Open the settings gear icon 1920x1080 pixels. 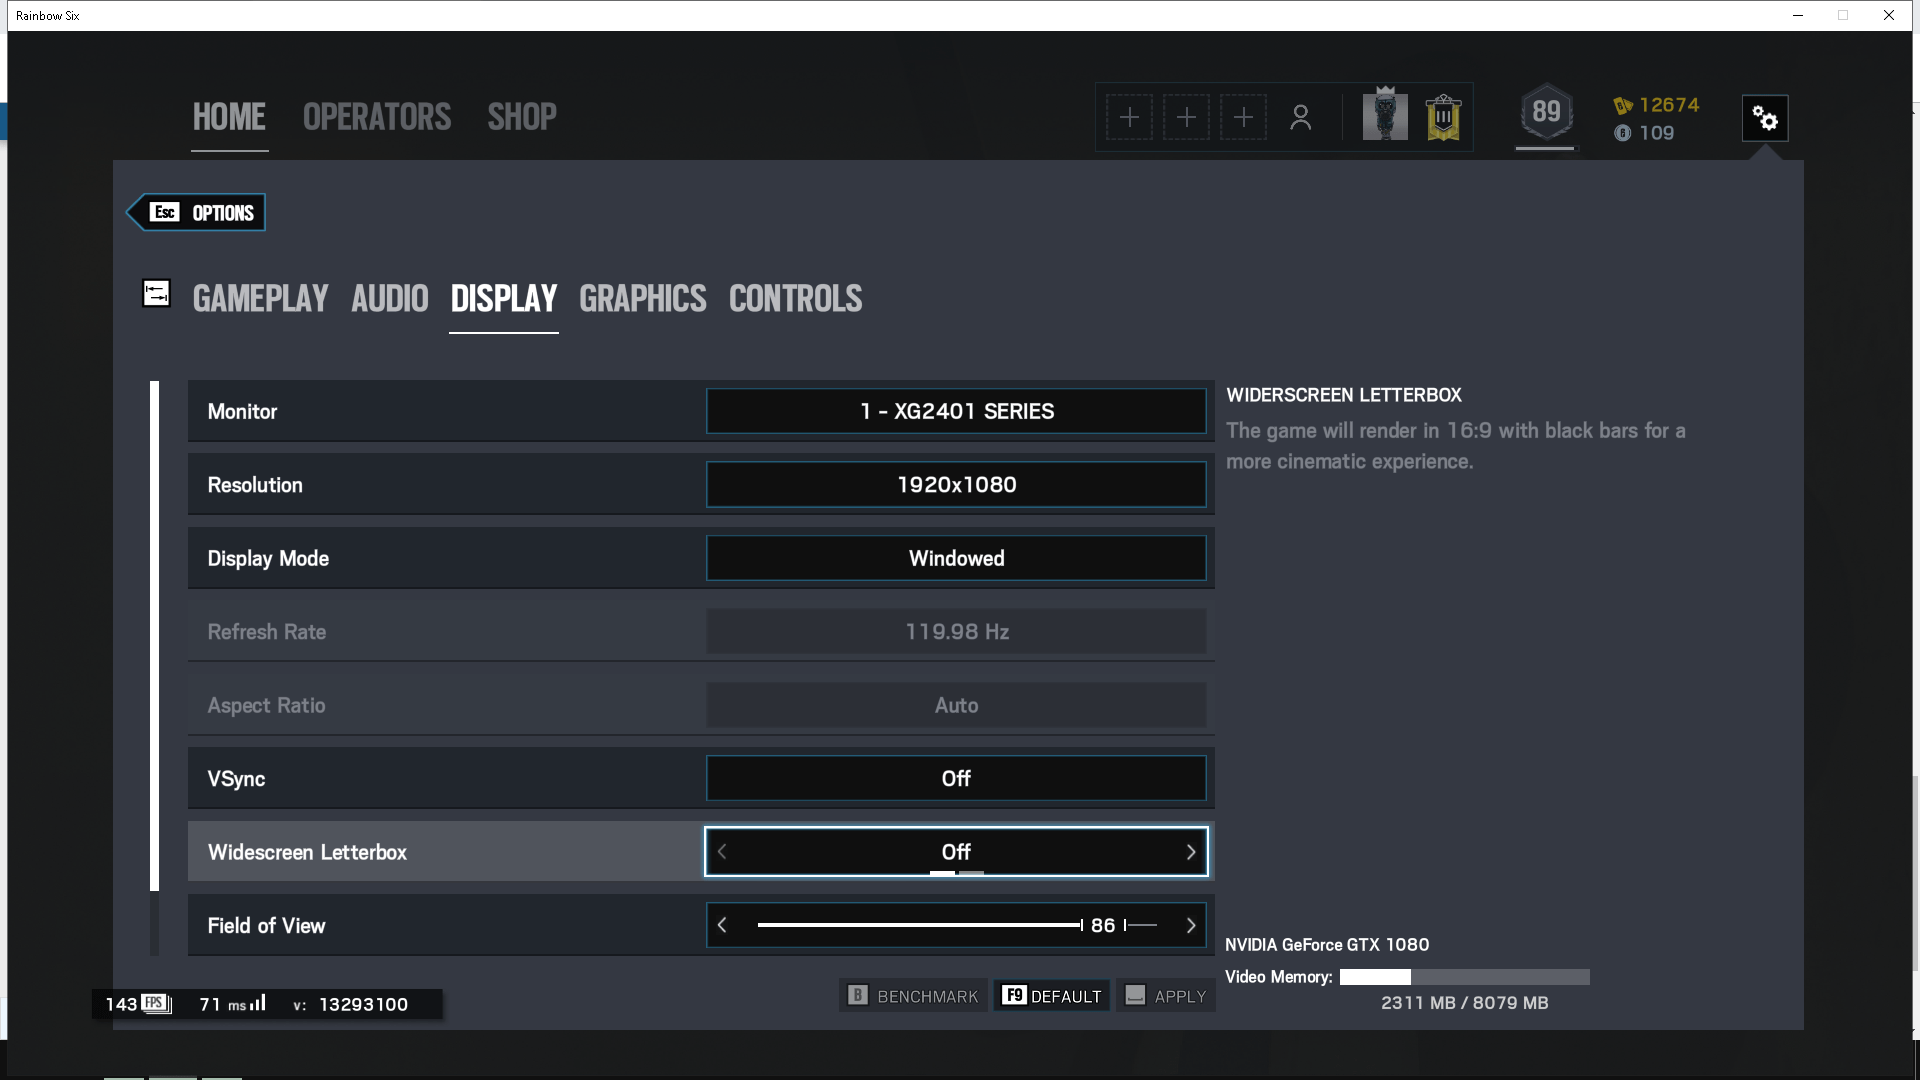1765,119
